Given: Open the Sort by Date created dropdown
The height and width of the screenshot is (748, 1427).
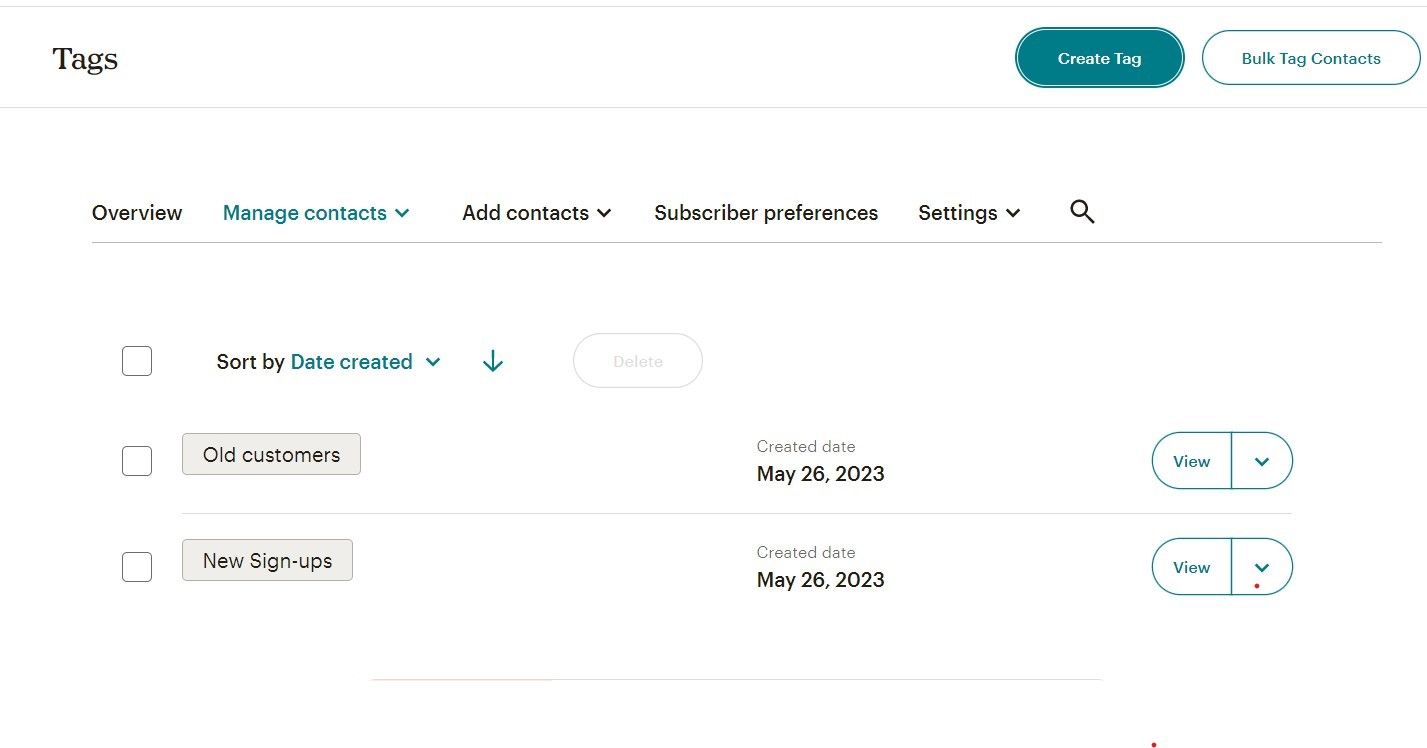Looking at the screenshot, I should tap(365, 362).
